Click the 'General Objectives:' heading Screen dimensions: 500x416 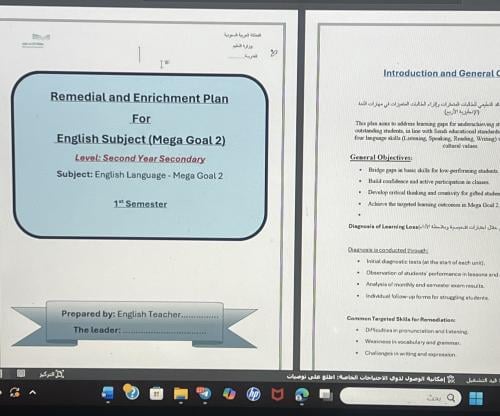click(381, 157)
